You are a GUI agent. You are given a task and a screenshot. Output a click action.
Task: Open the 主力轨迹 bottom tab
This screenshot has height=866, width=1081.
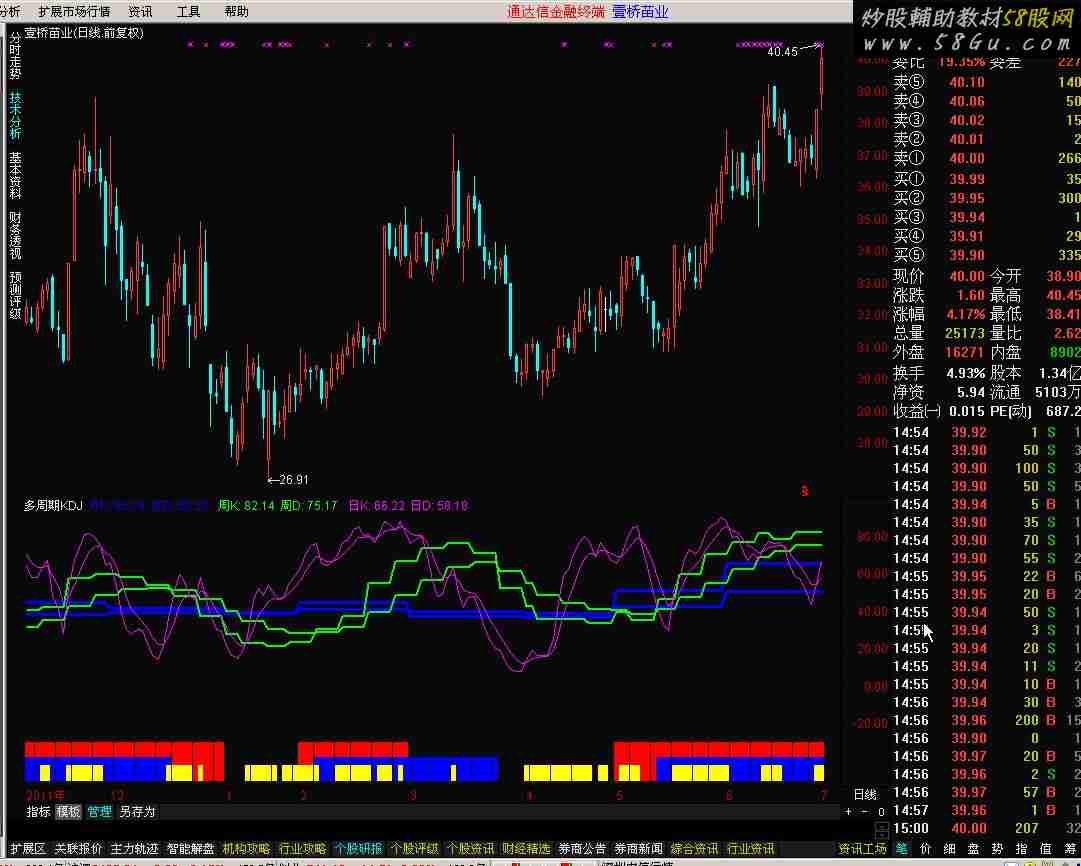pyautogui.click(x=134, y=848)
